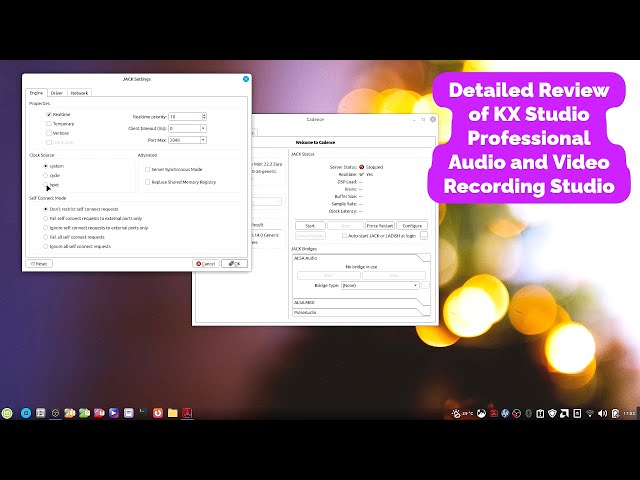
Task: Click the shield security tray icon
Action: point(552,413)
